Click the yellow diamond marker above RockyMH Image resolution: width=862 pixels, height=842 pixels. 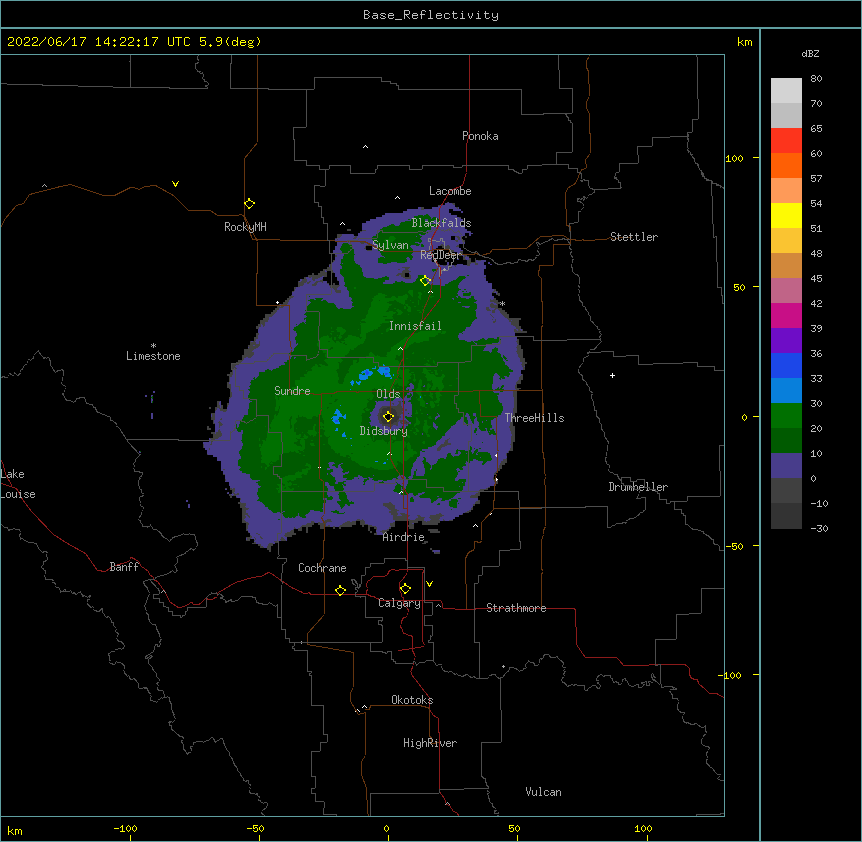pos(249,204)
